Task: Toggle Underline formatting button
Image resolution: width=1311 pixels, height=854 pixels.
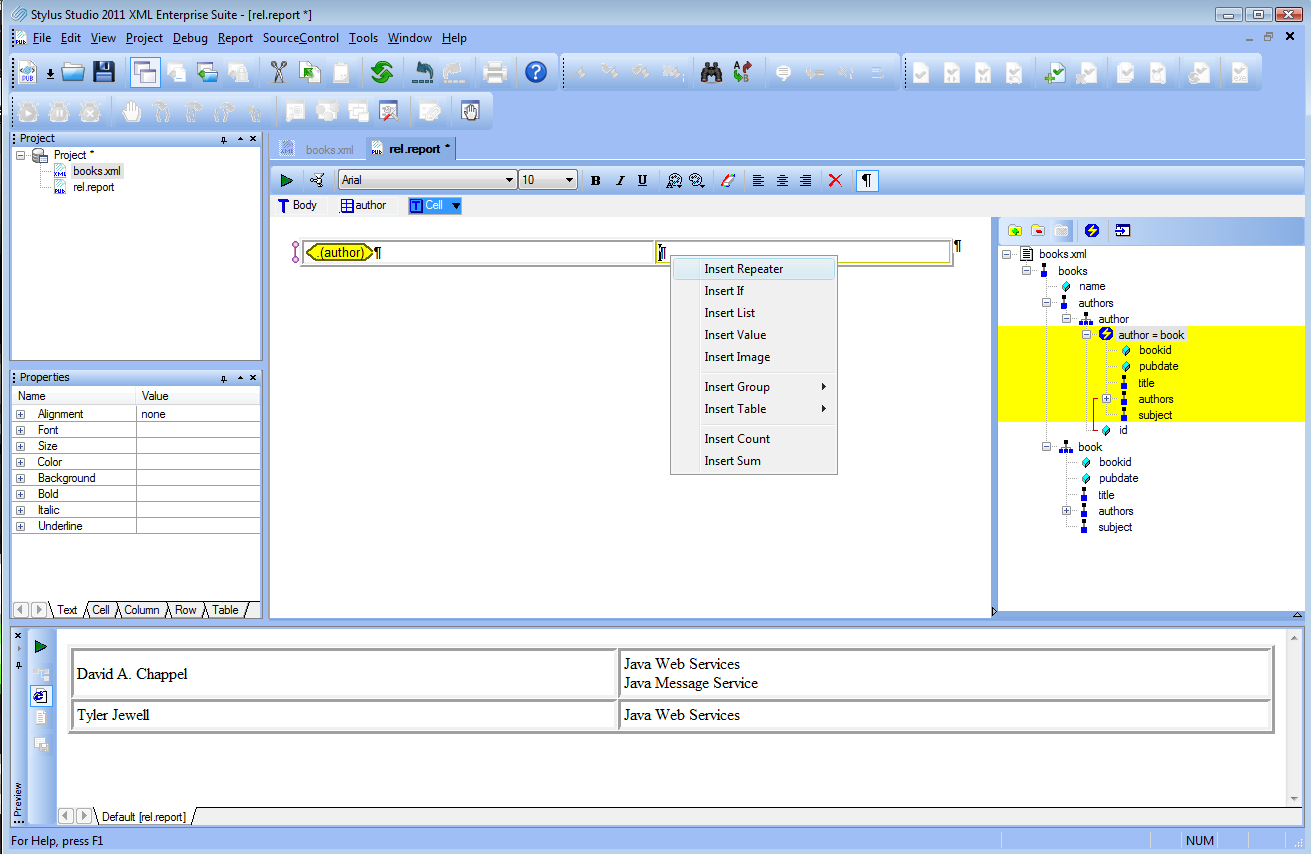Action: point(643,180)
